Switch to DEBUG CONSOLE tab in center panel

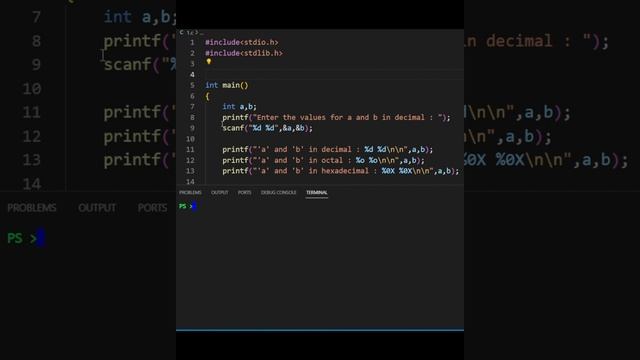279,192
